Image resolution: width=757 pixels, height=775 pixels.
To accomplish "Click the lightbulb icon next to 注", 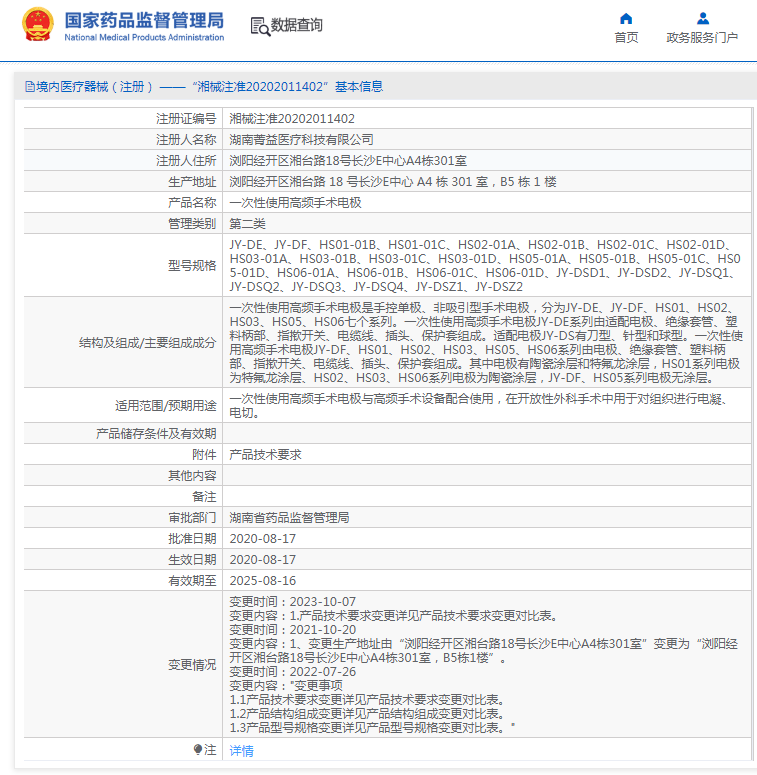I will click(x=198, y=750).
